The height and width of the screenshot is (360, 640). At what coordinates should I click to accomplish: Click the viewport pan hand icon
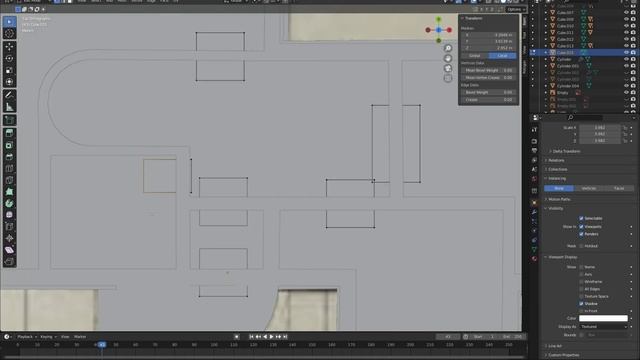point(448,58)
